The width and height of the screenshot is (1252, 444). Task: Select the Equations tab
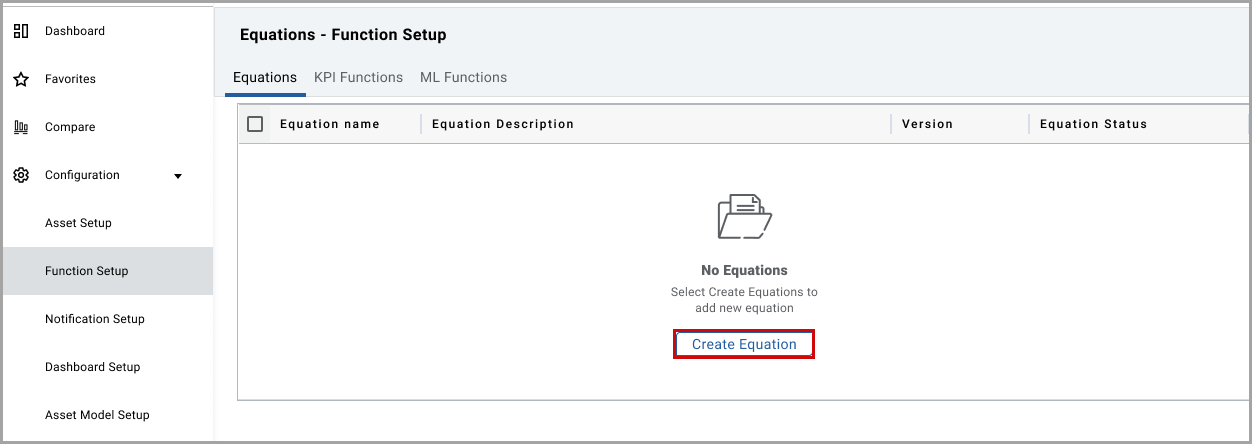pyautogui.click(x=265, y=77)
